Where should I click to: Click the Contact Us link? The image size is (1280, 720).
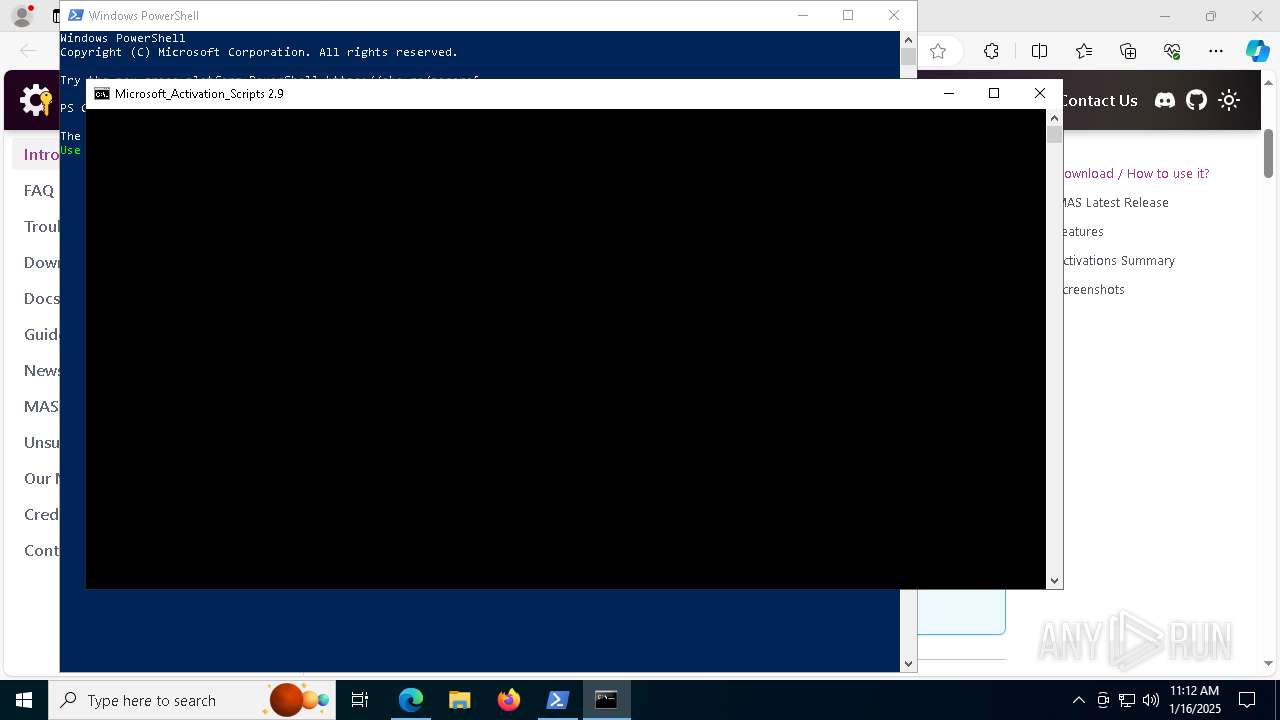coord(1099,100)
